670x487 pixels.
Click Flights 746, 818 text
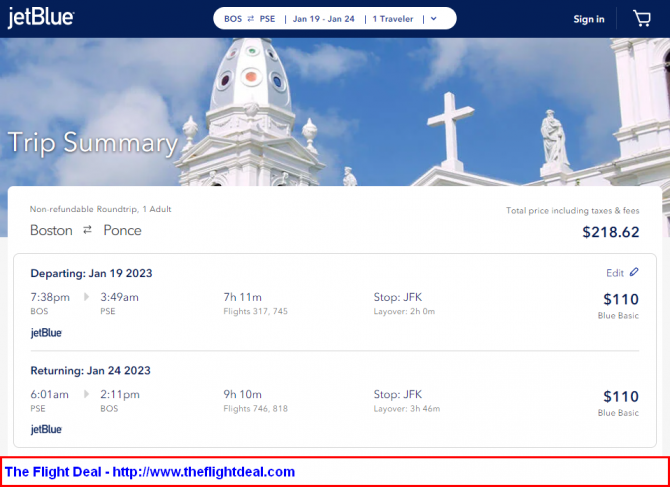256,408
